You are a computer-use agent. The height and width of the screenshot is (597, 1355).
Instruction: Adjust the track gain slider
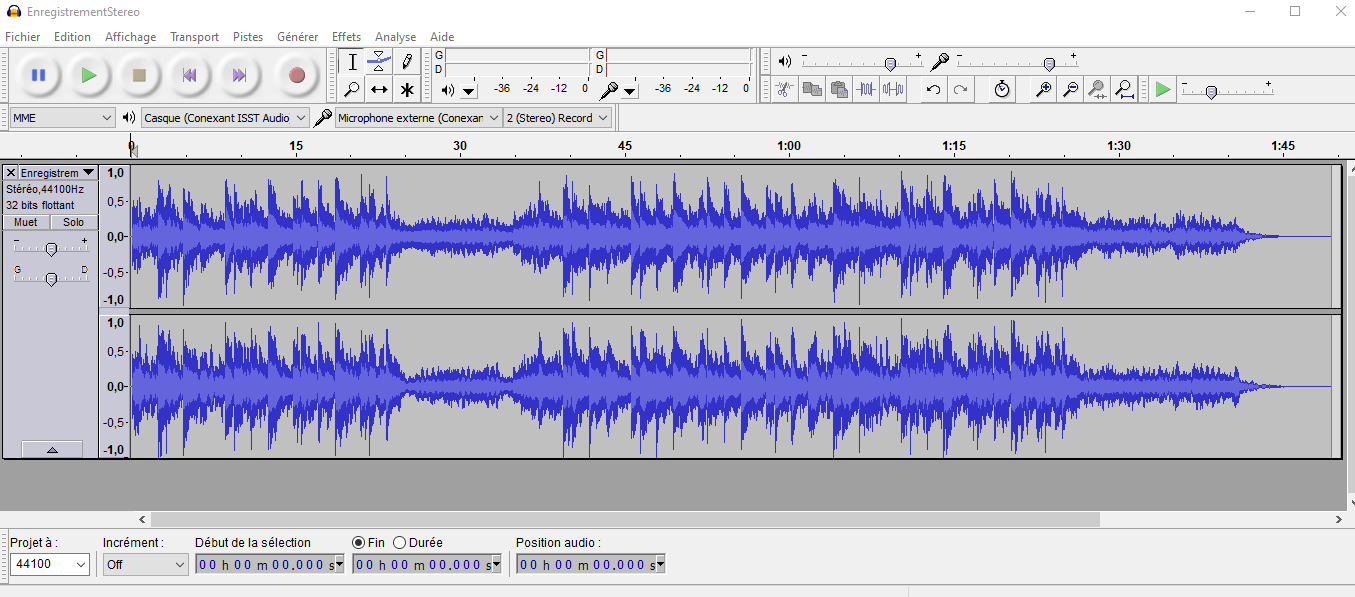point(50,247)
